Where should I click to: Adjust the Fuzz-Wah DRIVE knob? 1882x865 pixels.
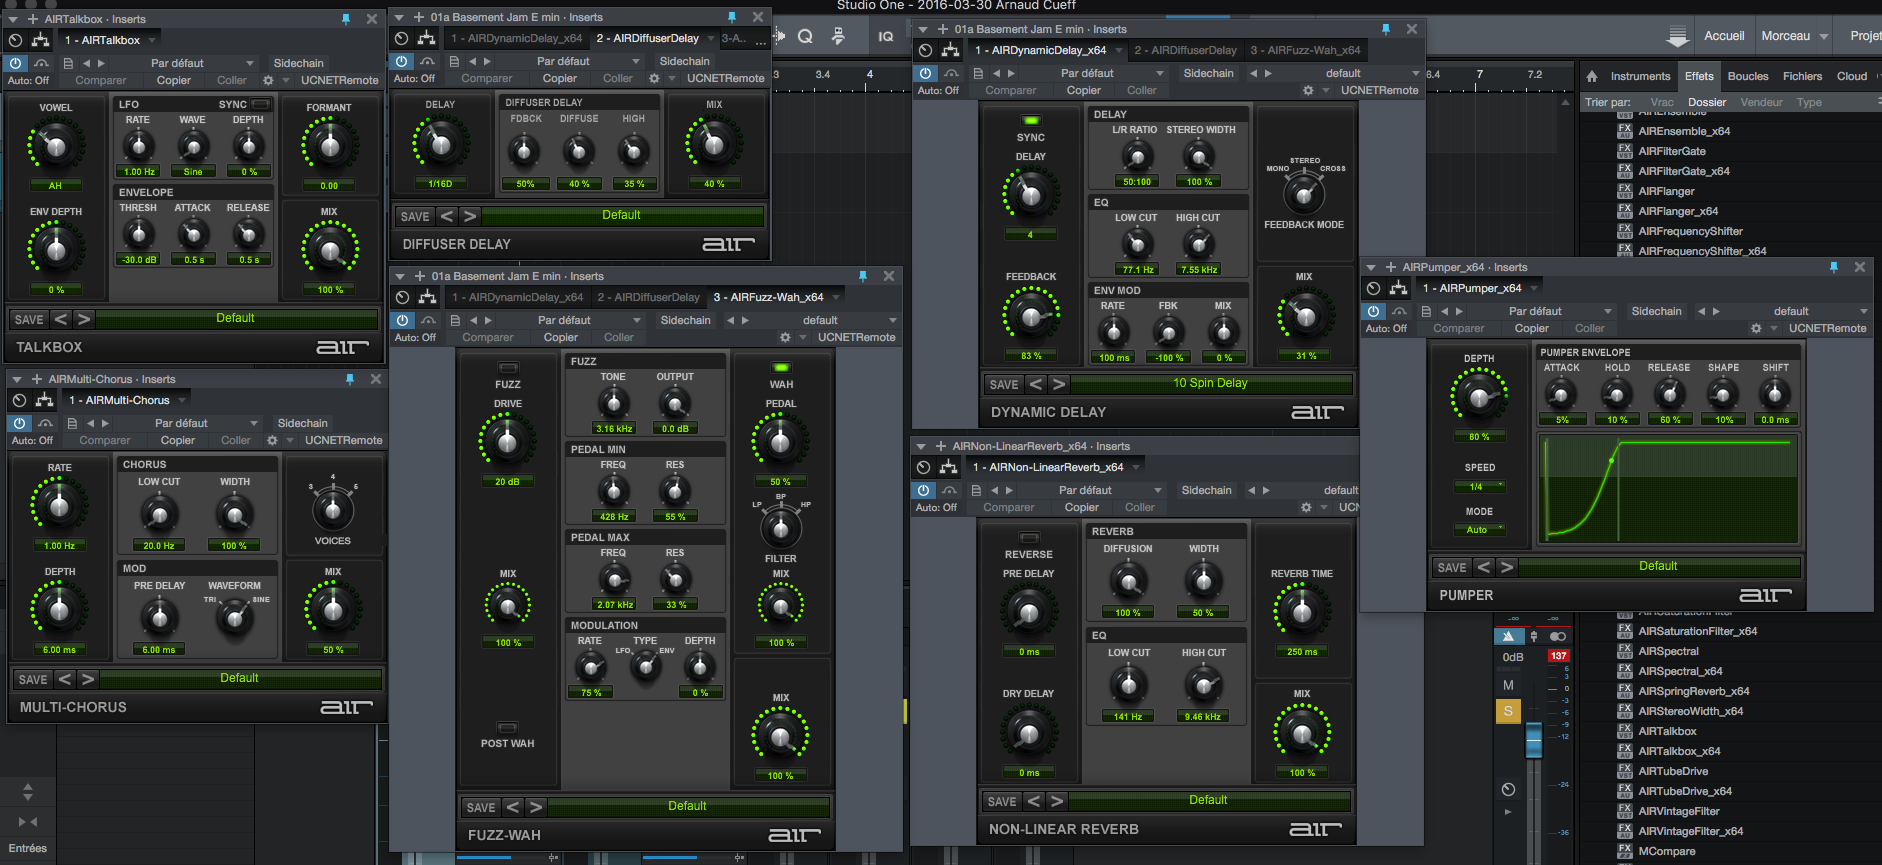508,441
